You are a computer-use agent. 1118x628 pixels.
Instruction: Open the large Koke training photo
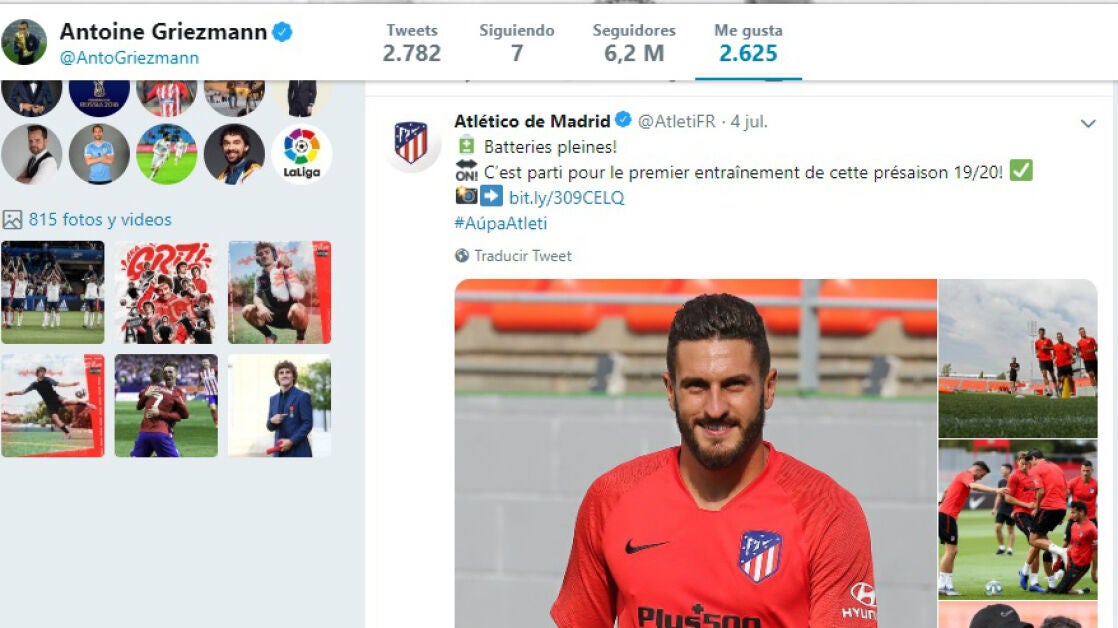(695, 453)
